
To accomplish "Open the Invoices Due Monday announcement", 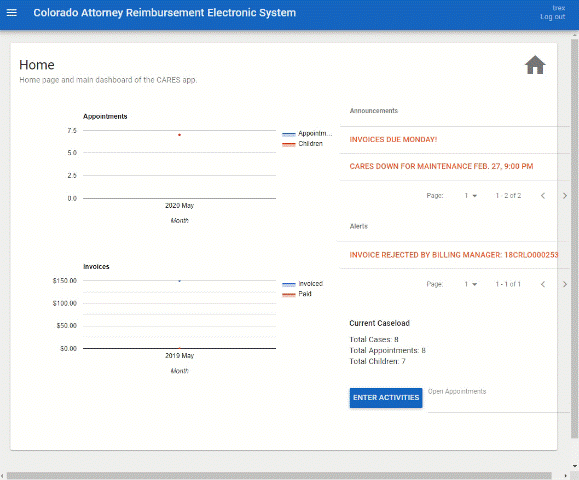I will (393, 140).
